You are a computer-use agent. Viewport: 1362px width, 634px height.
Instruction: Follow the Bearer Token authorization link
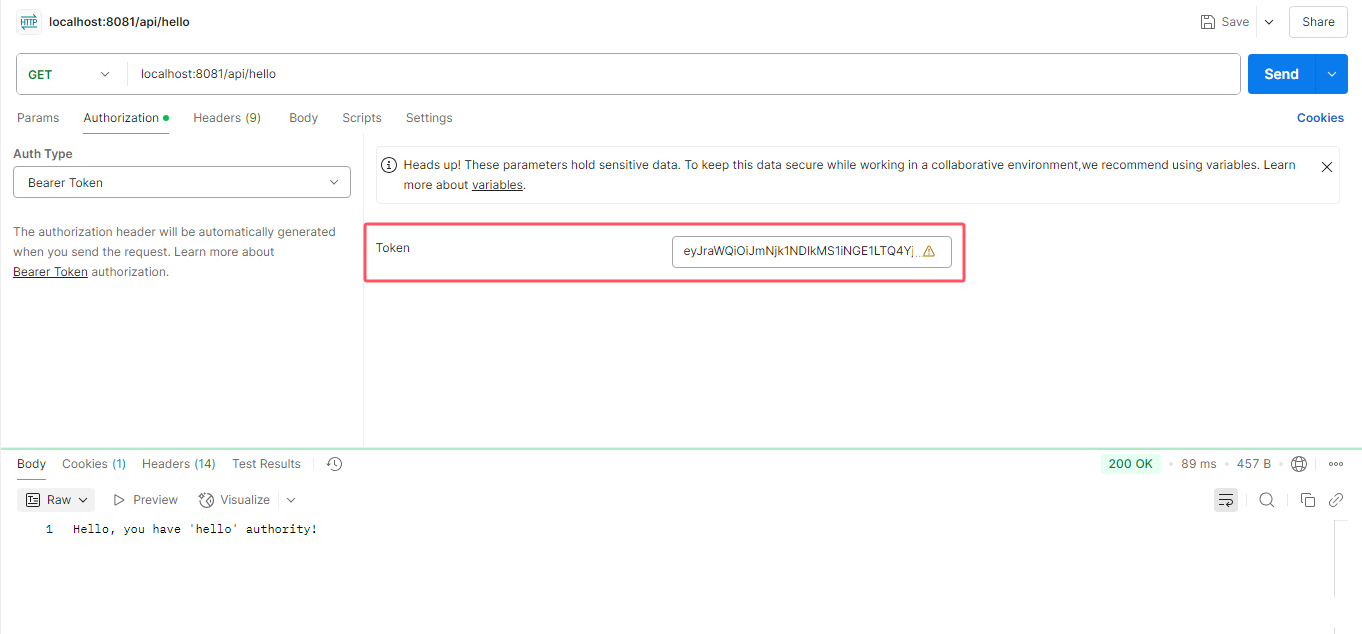point(50,272)
